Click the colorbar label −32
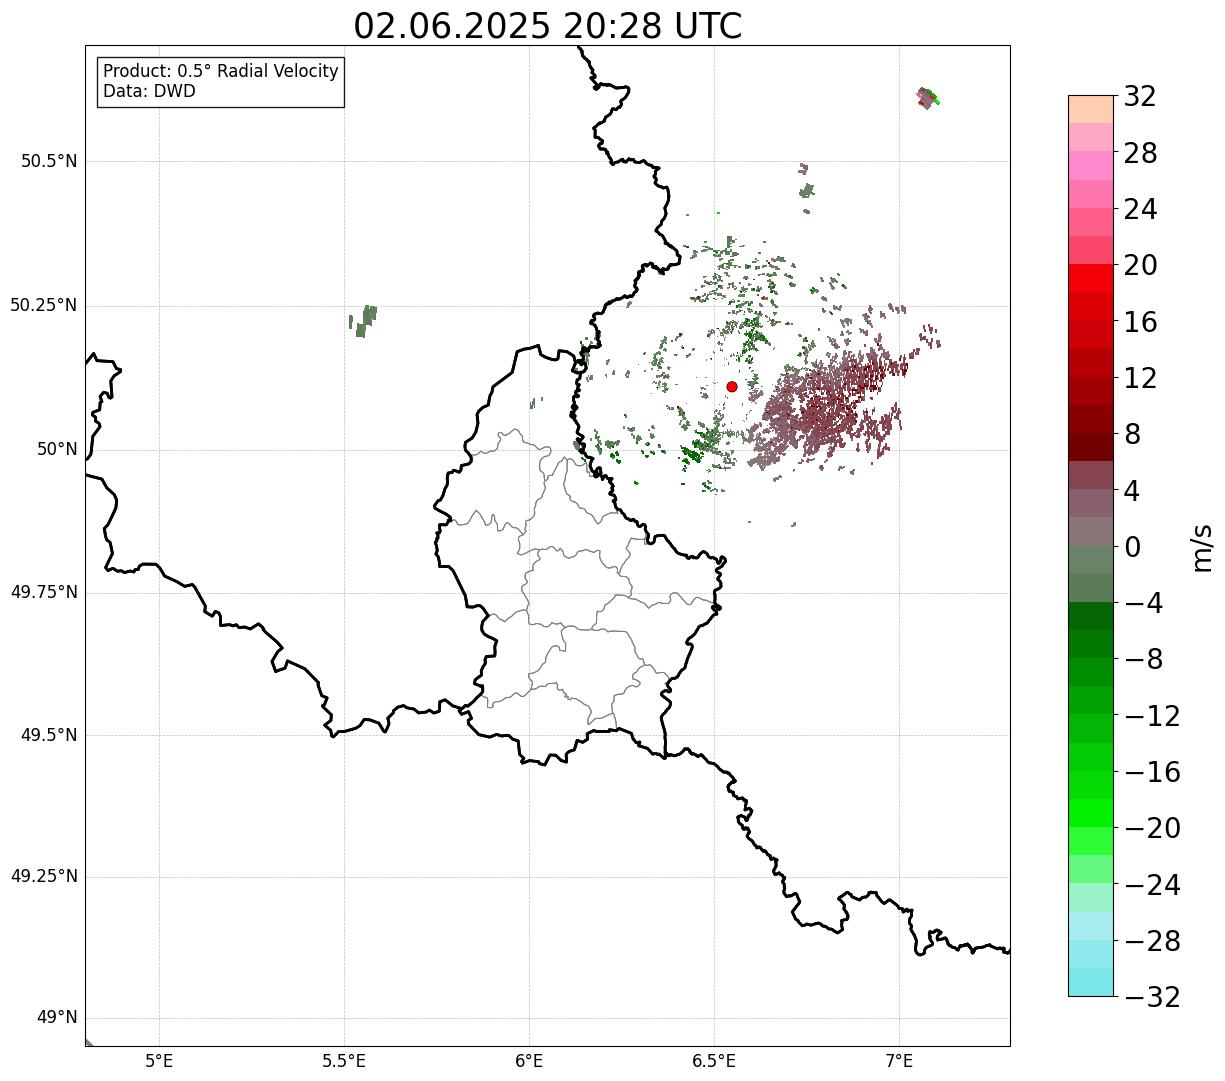This screenshot has height=1081, width=1225. 1152,997
